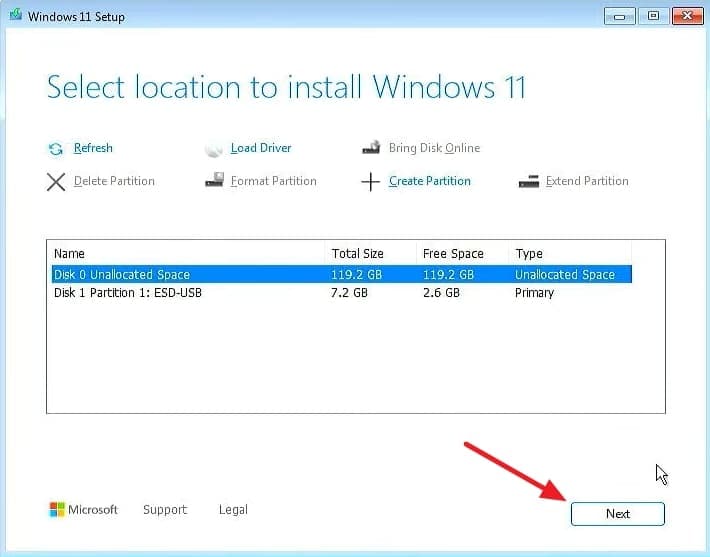Maximize the Windows 11 Setup window
This screenshot has width=710, height=557.
[653, 16]
